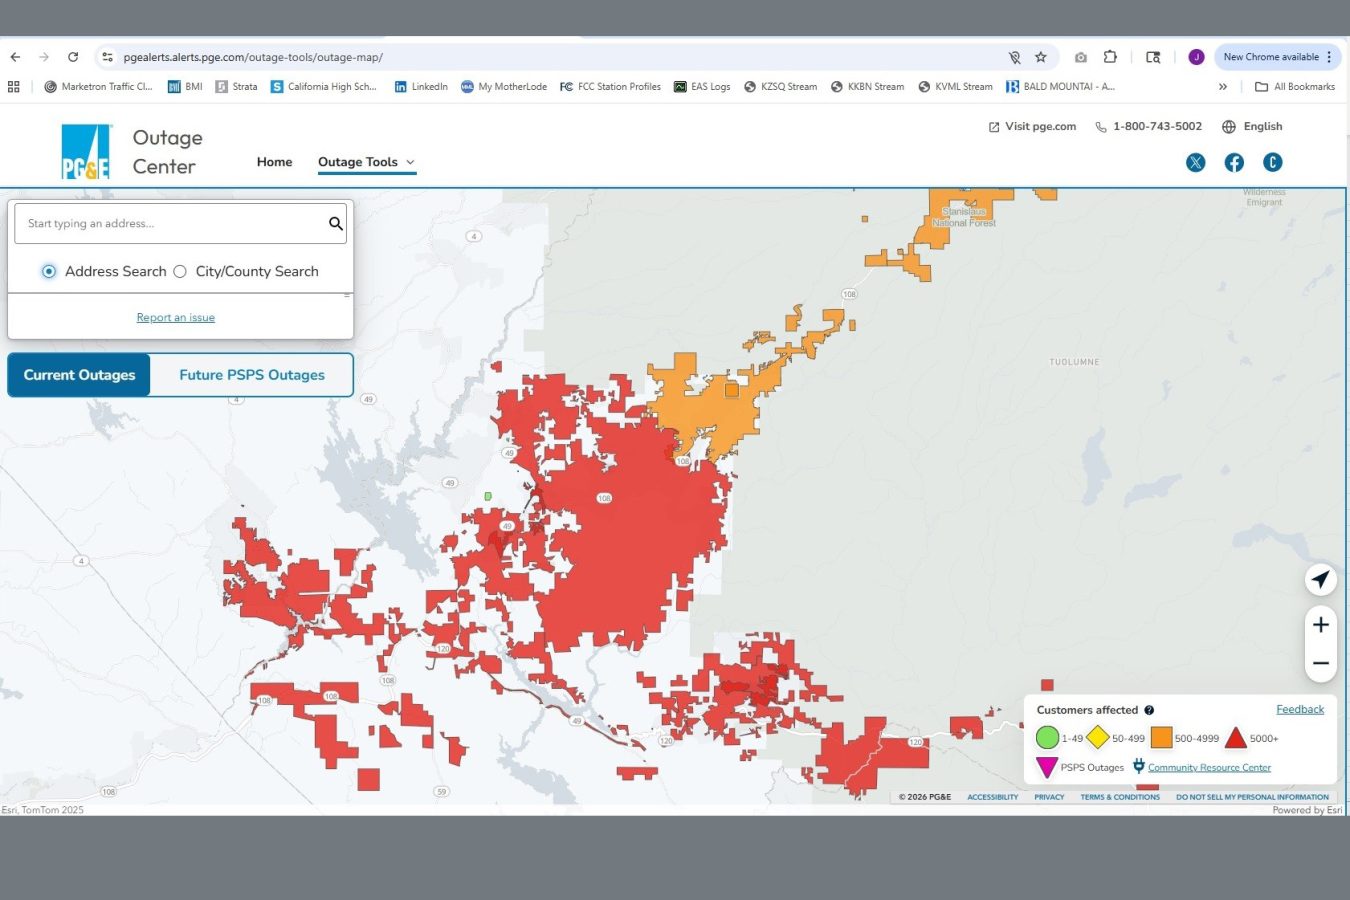This screenshot has width=1350, height=900.
Task: Open the English language selector
Action: pyautogui.click(x=1252, y=127)
